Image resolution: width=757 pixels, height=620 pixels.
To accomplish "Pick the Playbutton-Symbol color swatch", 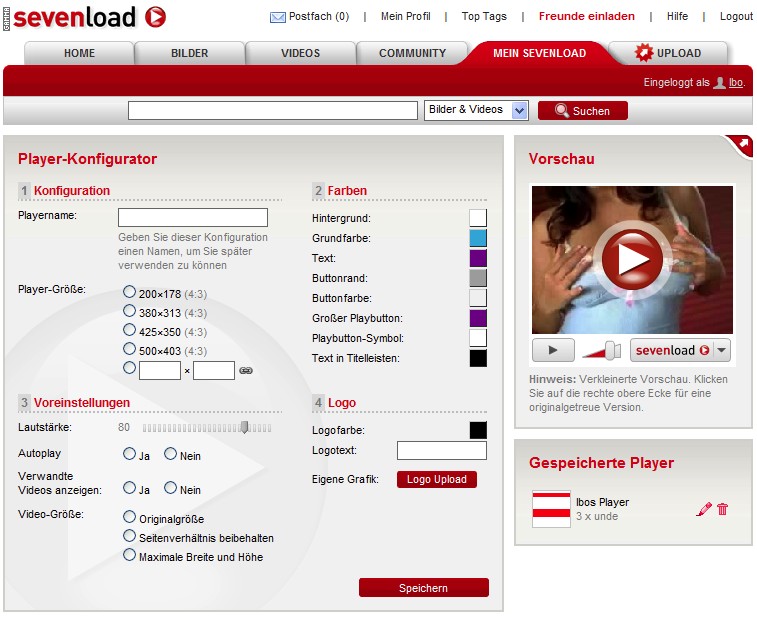I will pyautogui.click(x=478, y=338).
